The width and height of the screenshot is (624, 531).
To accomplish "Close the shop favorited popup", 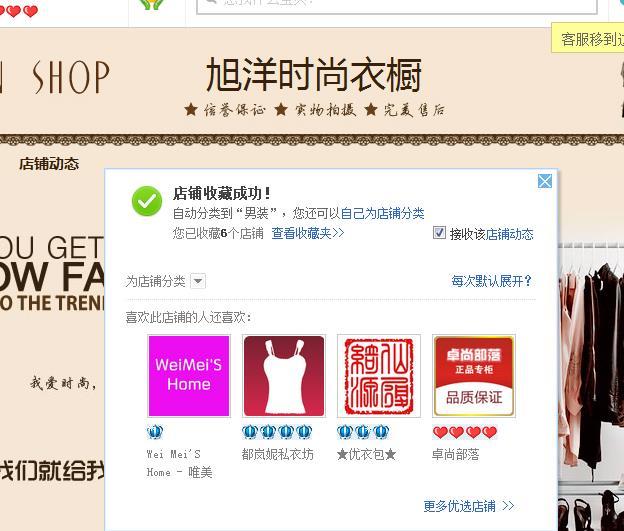I will click(x=544, y=181).
